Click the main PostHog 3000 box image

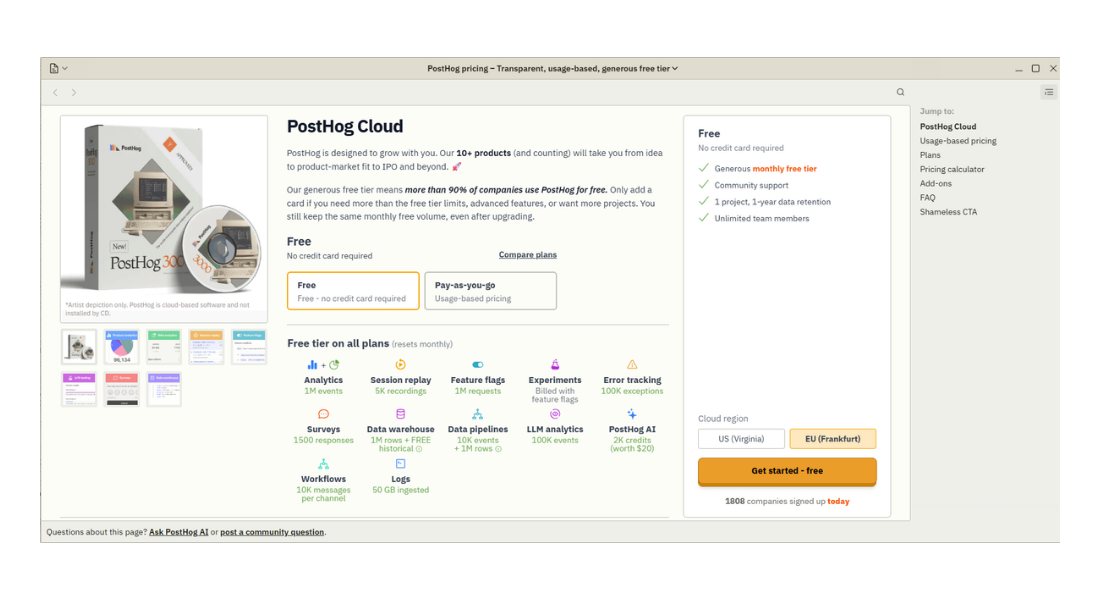click(x=163, y=209)
